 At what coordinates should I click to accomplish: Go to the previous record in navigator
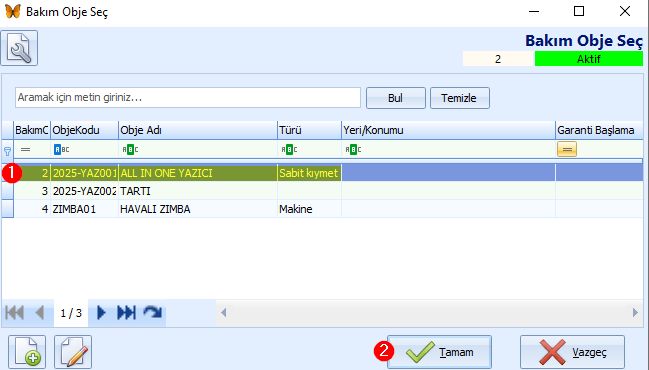(x=40, y=312)
